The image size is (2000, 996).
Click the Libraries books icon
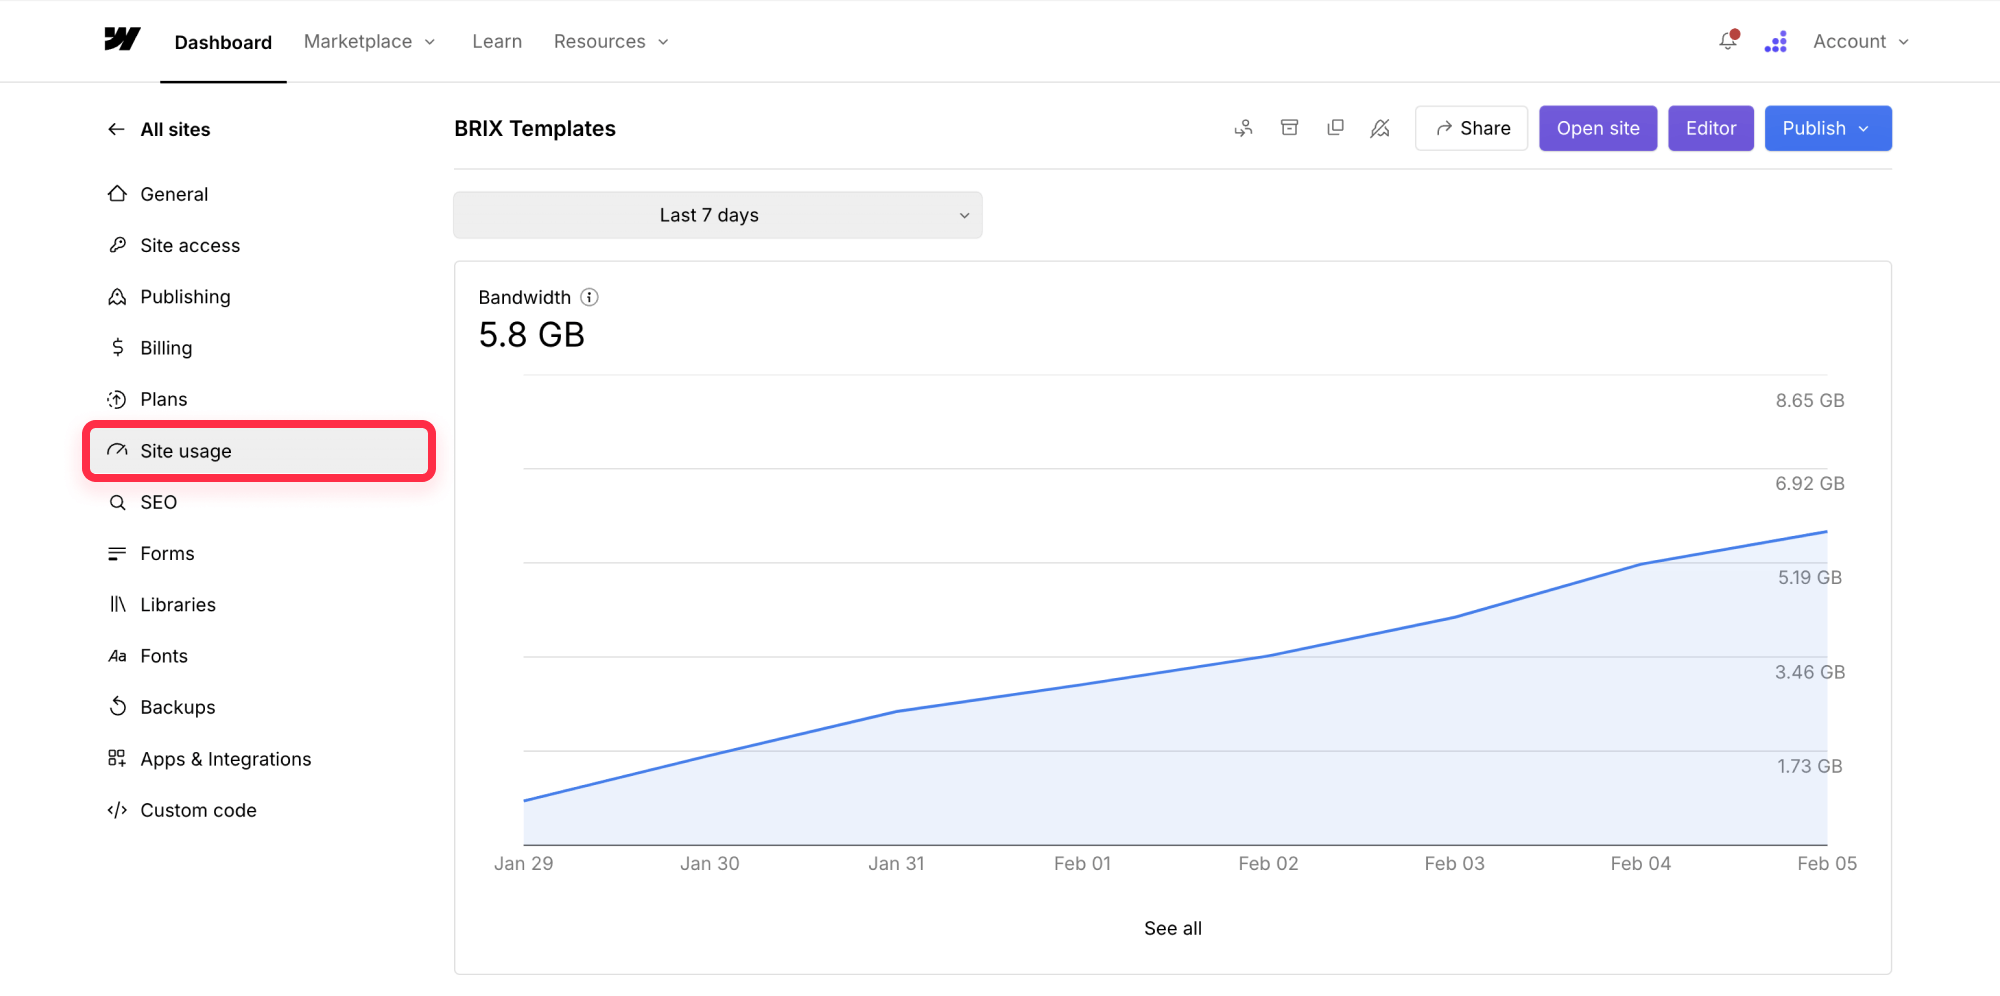point(117,605)
